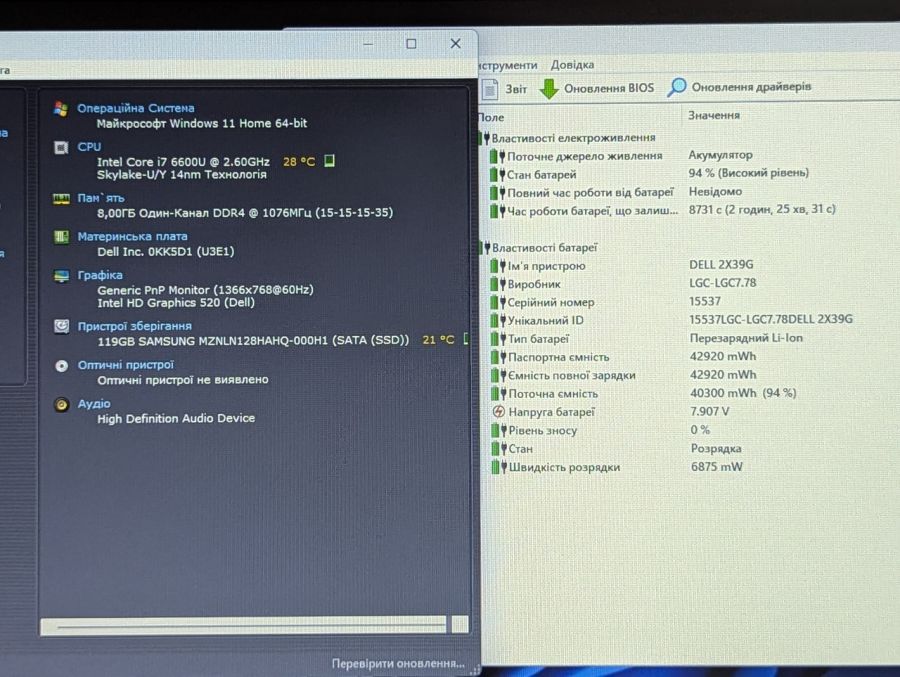
Task: Click the 6875 mW discharge rate value
Action: pyautogui.click(x=717, y=467)
